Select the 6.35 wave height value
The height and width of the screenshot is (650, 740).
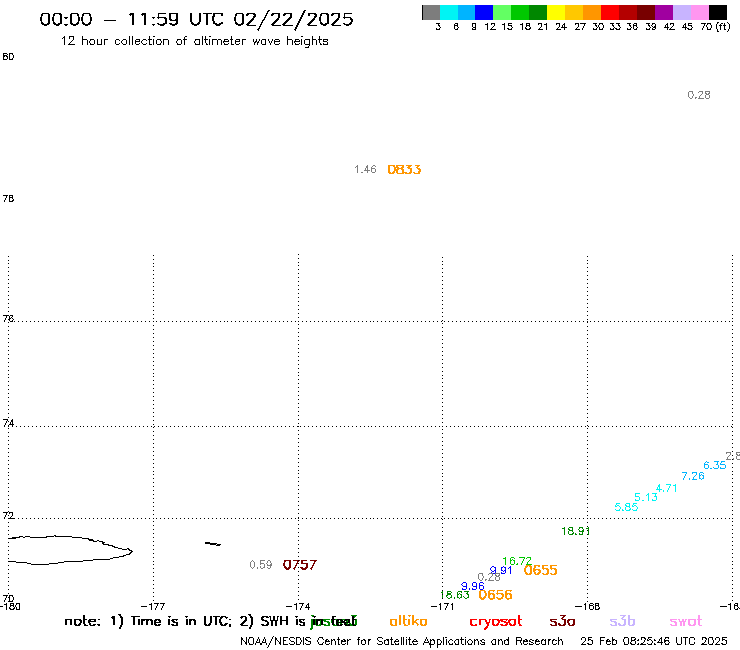715,465
